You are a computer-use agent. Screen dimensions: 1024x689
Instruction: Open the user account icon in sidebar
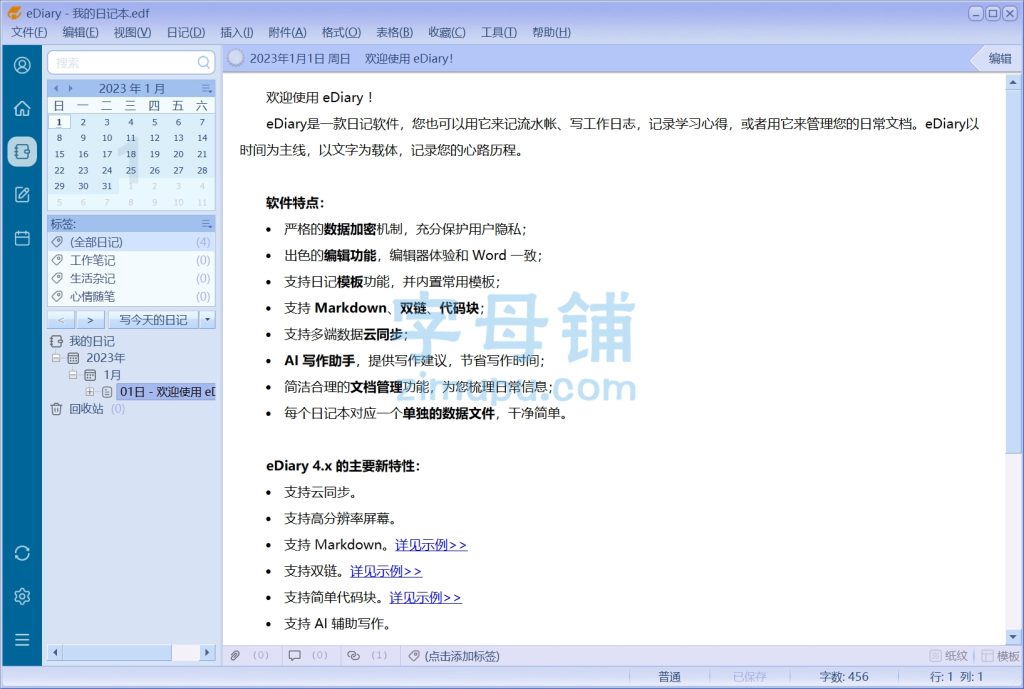point(22,65)
